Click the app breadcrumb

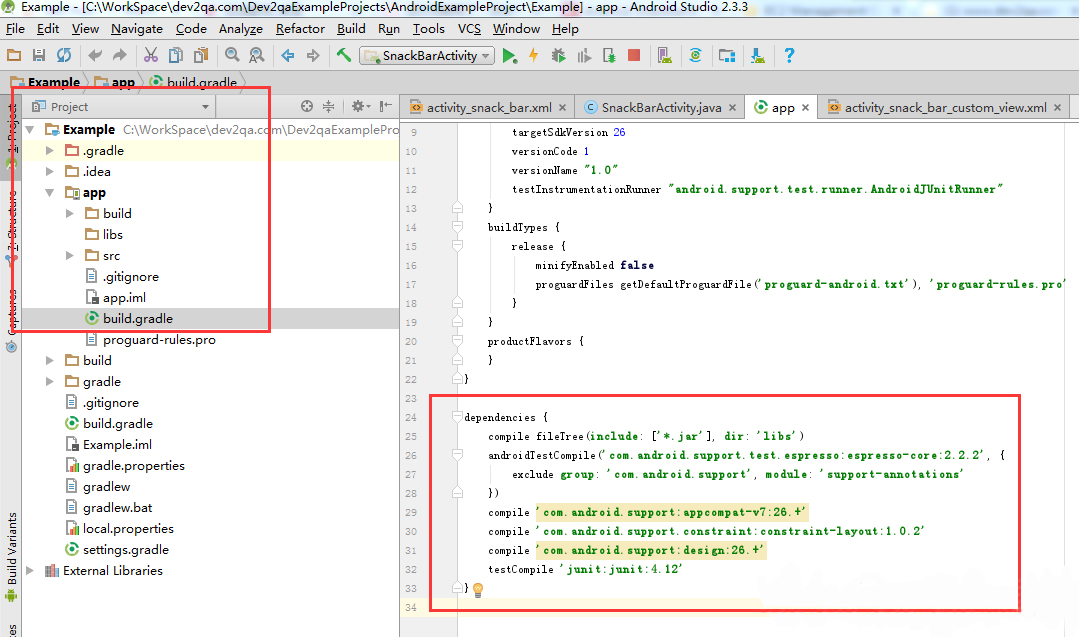click(x=115, y=83)
